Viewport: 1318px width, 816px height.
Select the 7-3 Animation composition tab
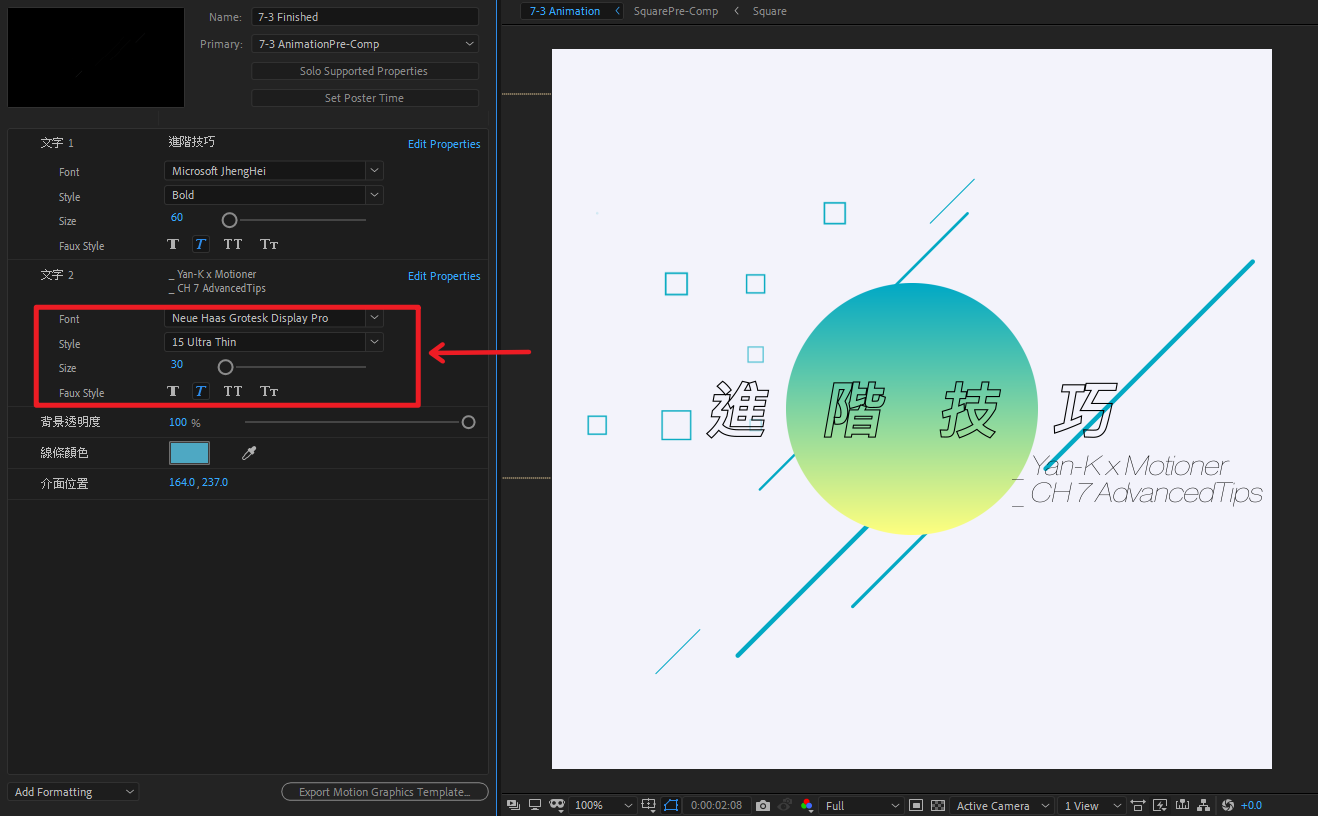[565, 11]
